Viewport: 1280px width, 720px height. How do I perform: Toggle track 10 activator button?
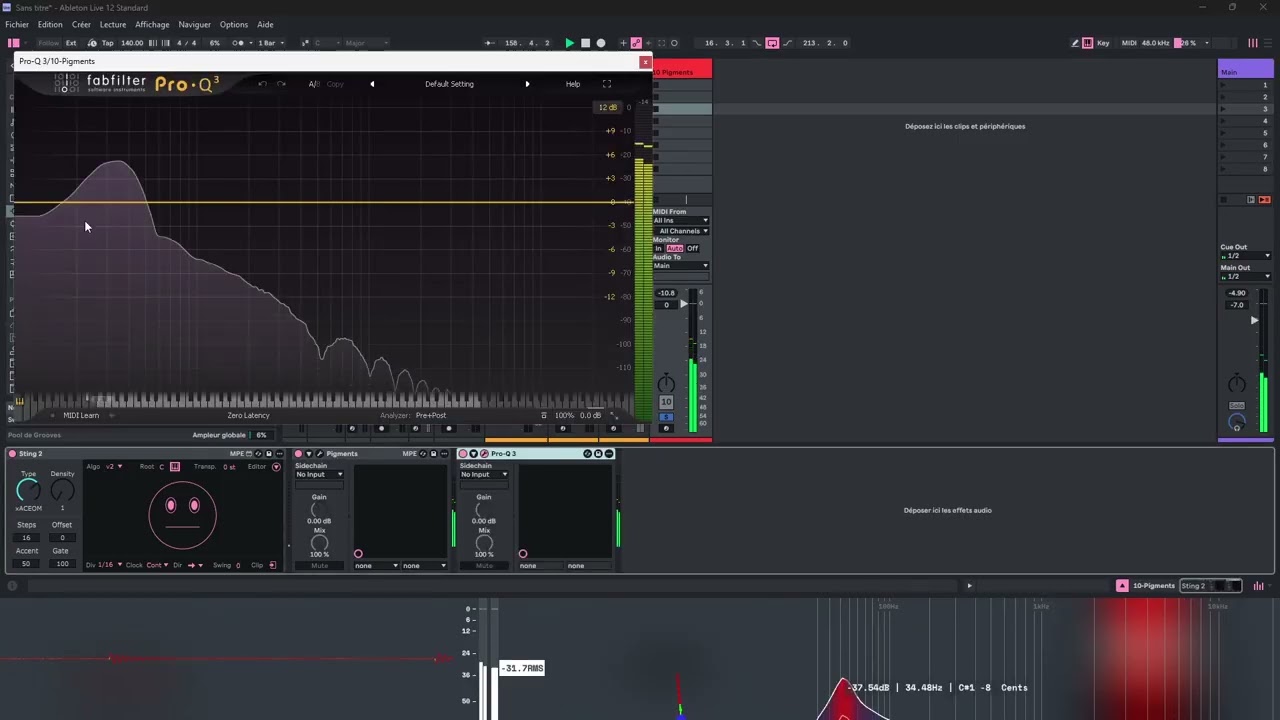[x=666, y=402]
